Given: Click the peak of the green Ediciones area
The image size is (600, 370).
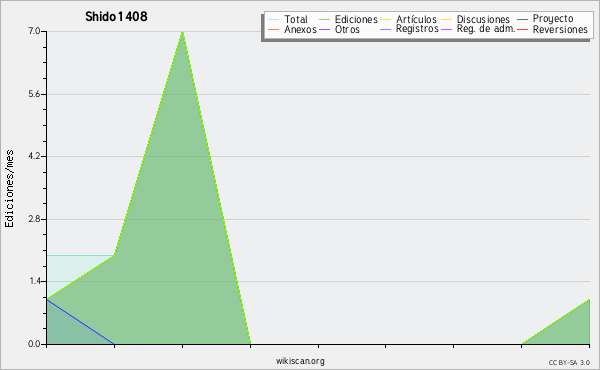Looking at the screenshot, I should click(x=183, y=32).
